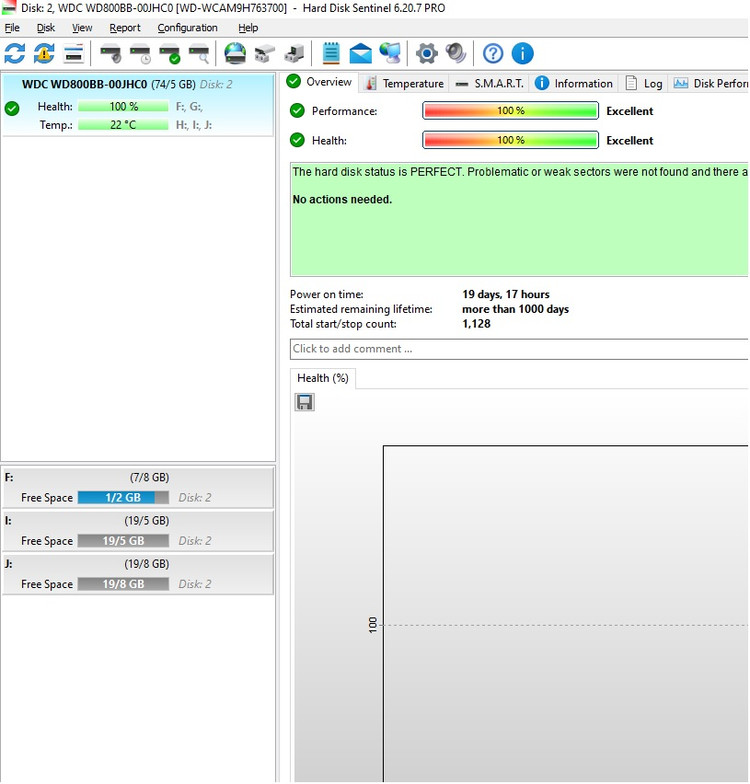
Task: Click the speaker sound toolbar icon
Action: [x=456, y=54]
